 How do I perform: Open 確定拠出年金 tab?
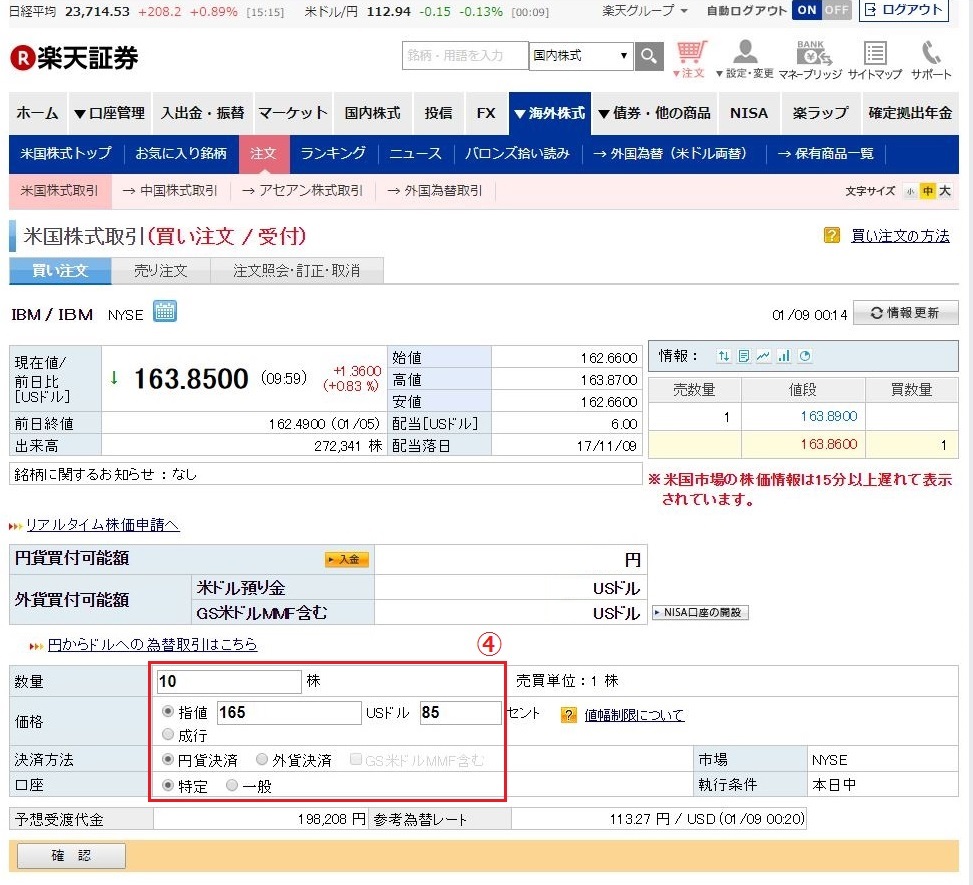click(910, 113)
